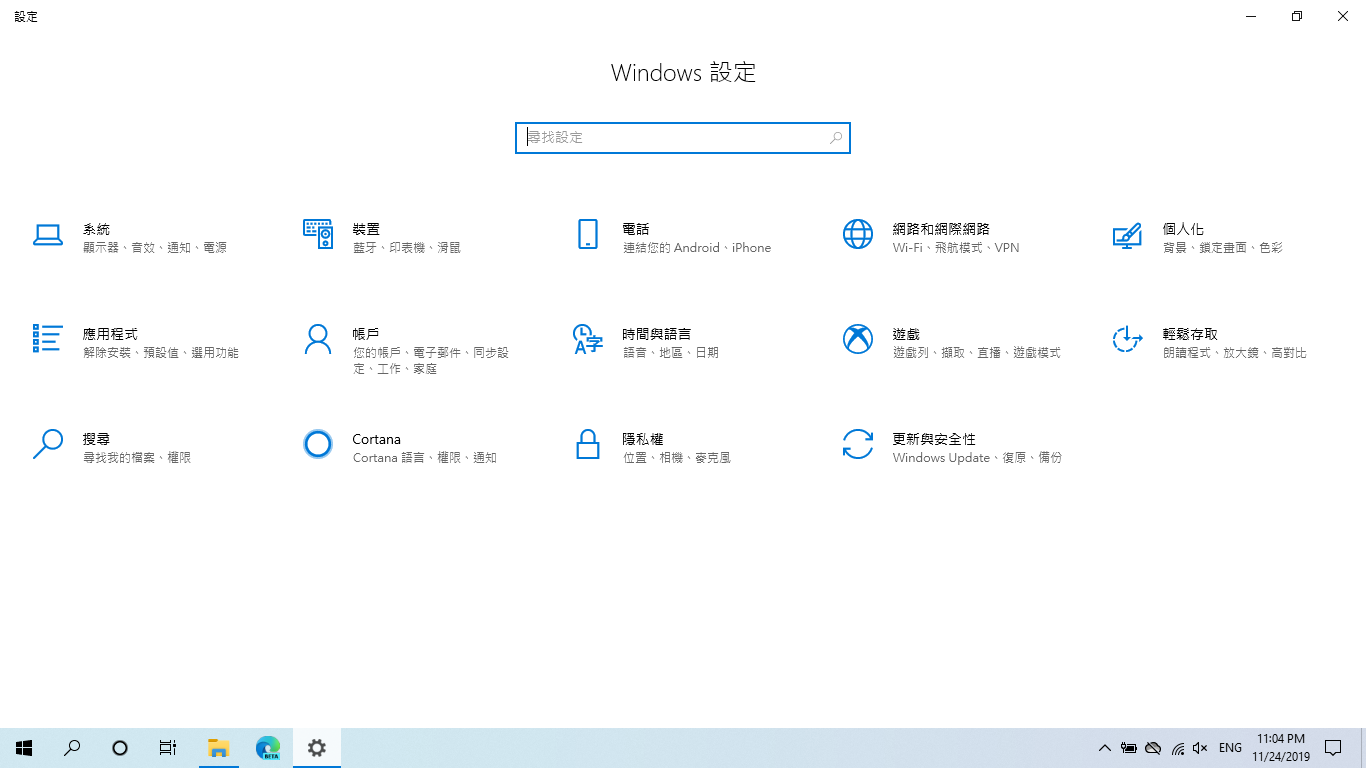Click the battery icon in the tray
Image resolution: width=1366 pixels, height=768 pixels.
(x=1129, y=748)
